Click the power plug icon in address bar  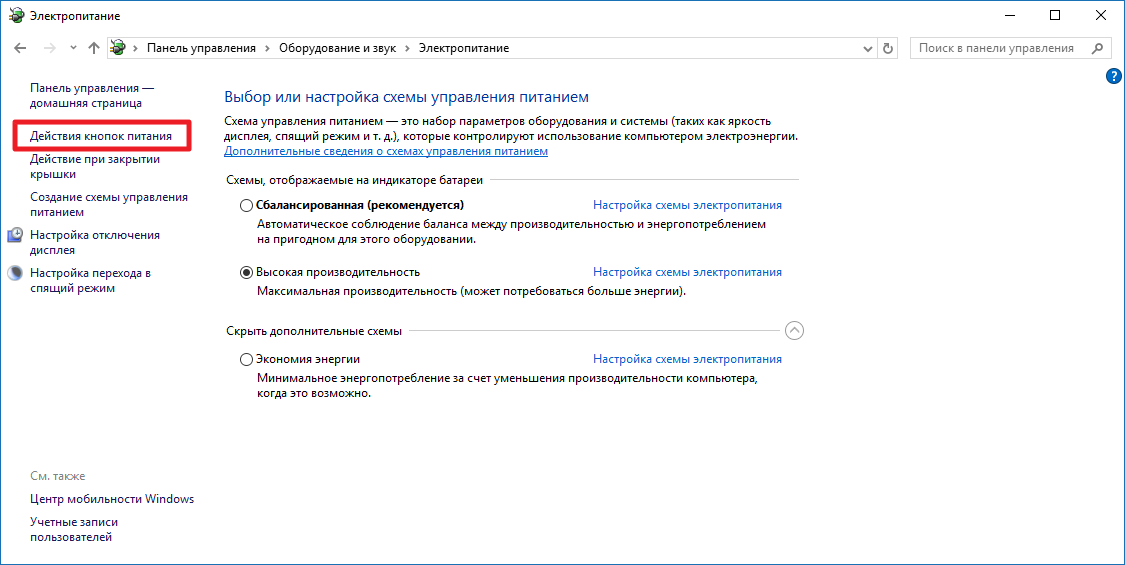(x=118, y=48)
